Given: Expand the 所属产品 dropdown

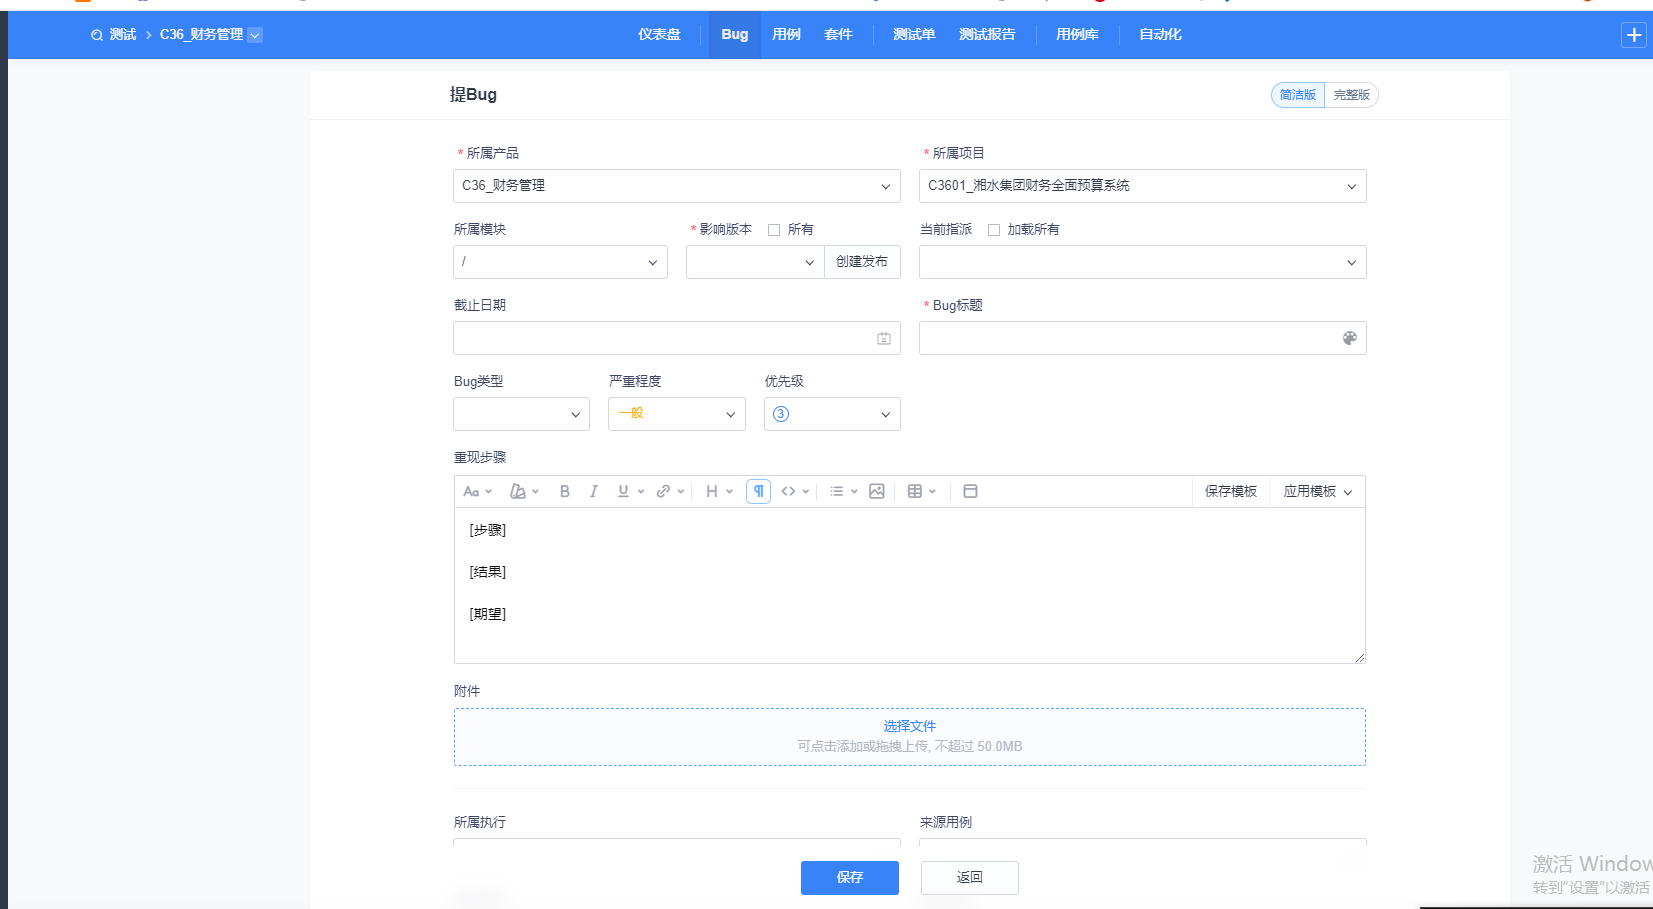Looking at the screenshot, I should click(x=676, y=186).
